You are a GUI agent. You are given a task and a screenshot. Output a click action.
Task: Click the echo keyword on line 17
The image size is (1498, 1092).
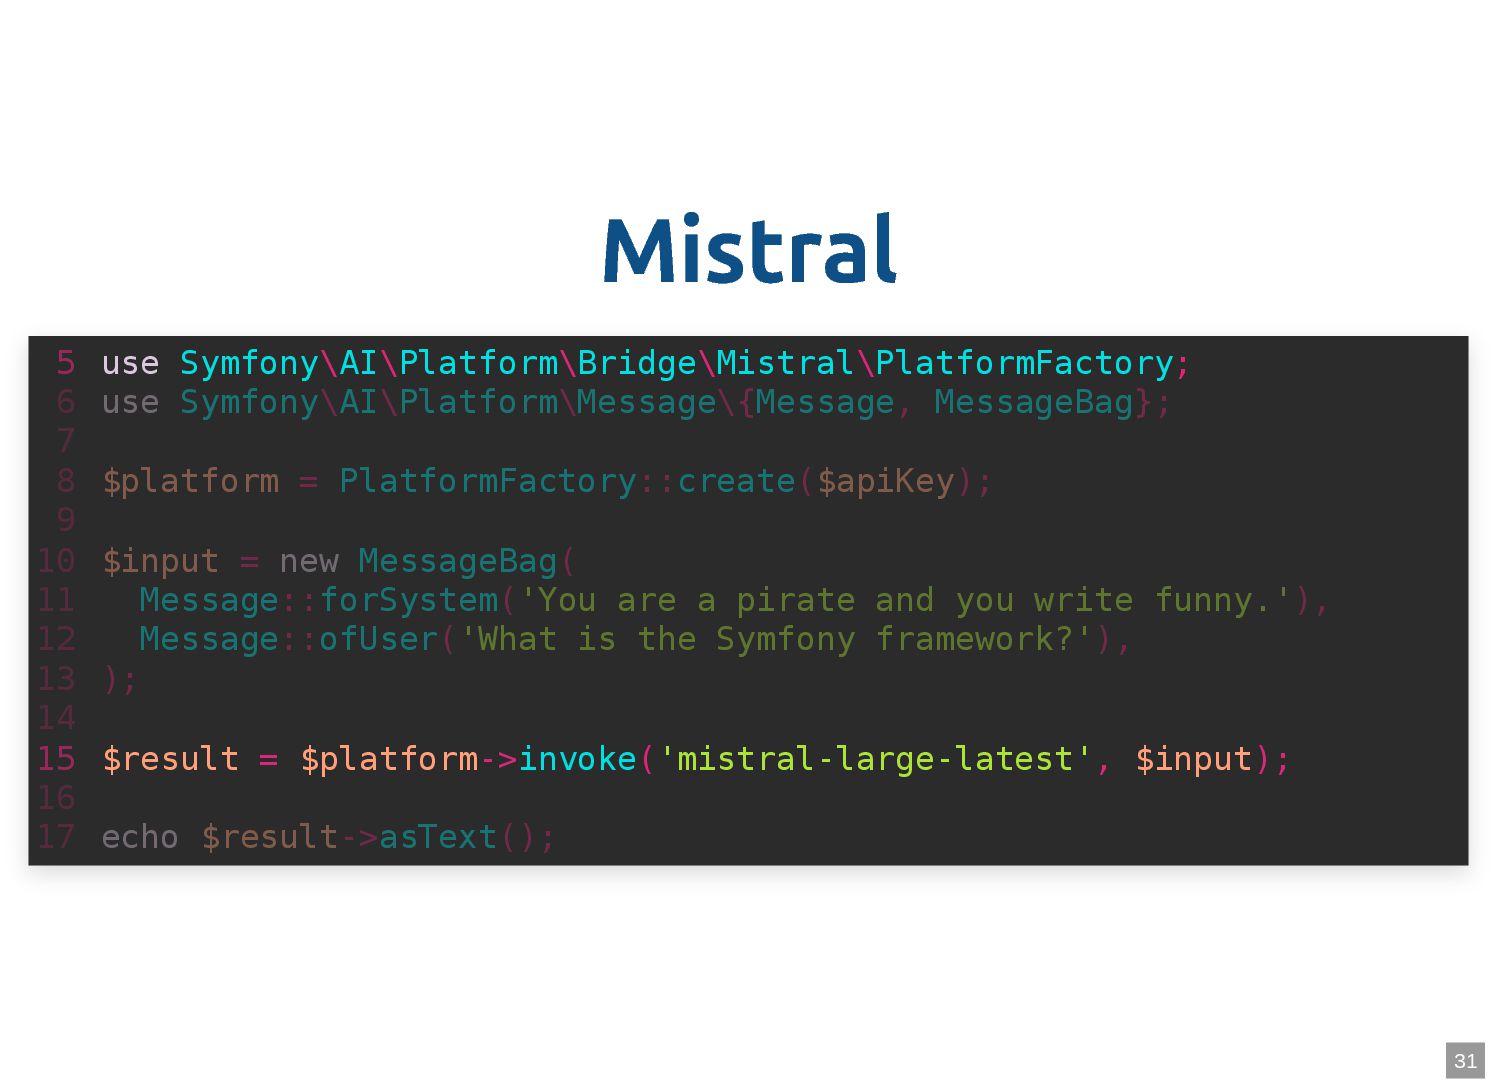click(x=140, y=837)
